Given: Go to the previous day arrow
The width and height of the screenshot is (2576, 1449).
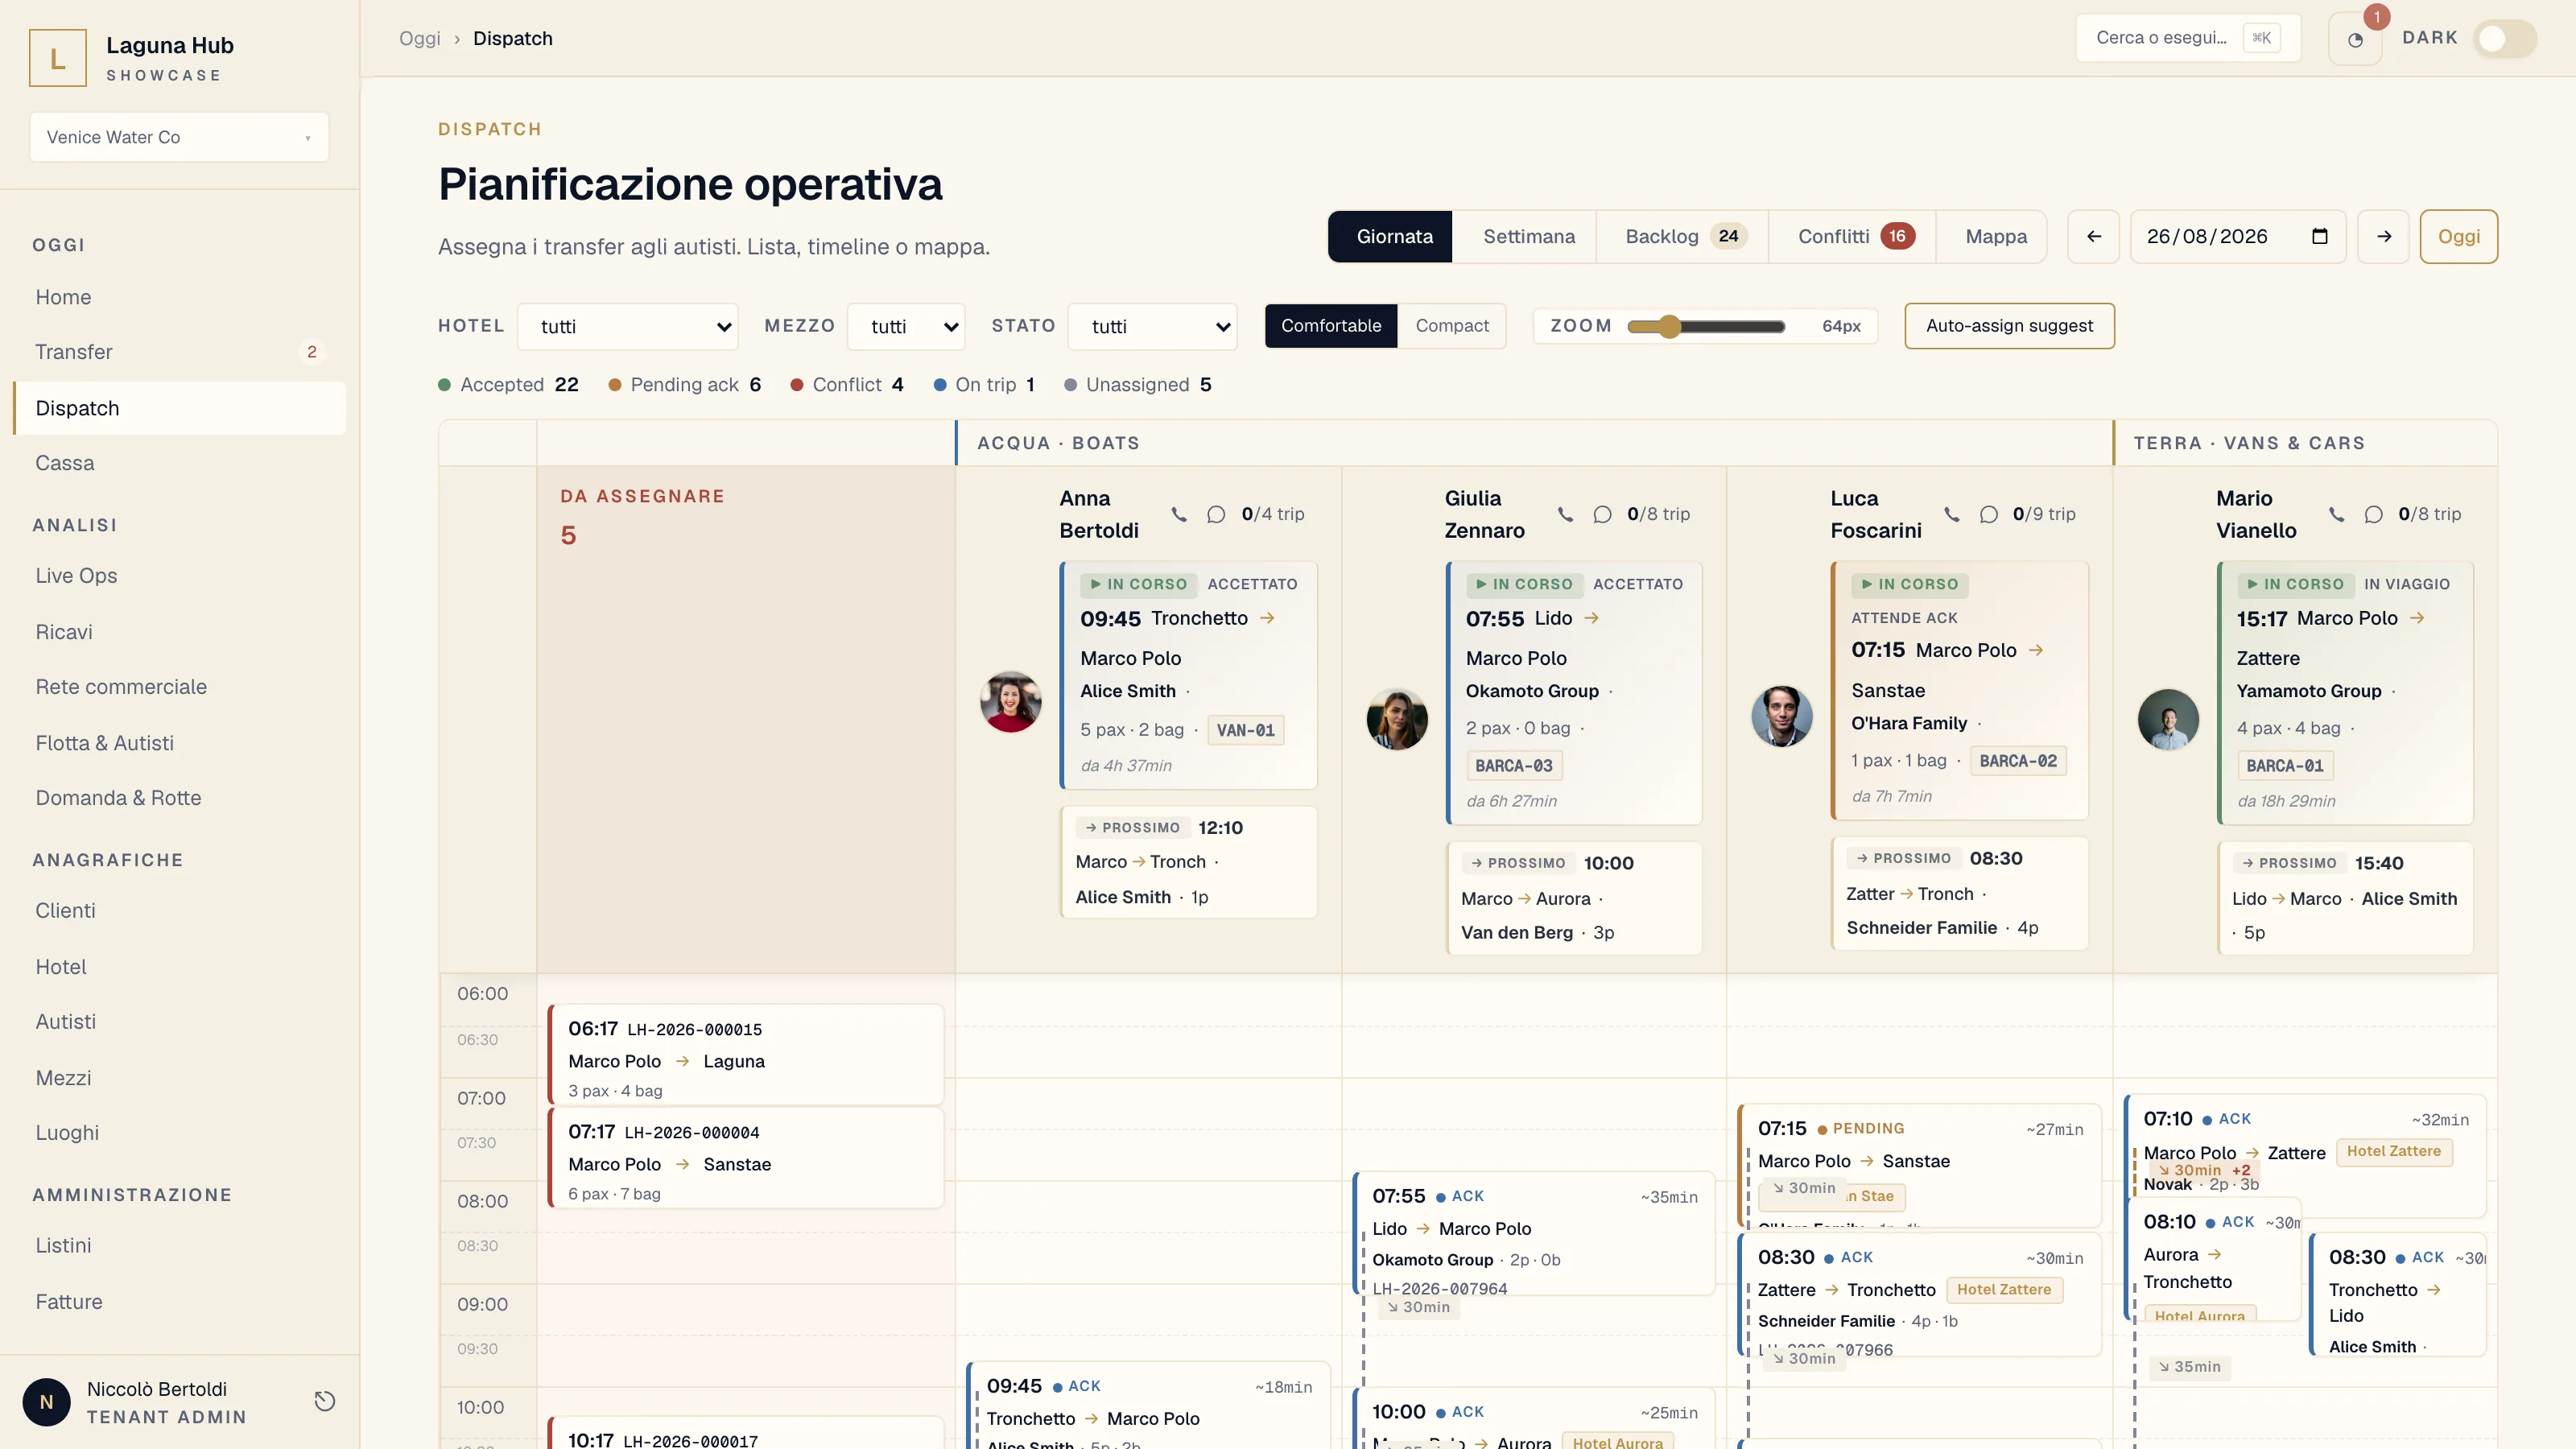Looking at the screenshot, I should click(2093, 236).
